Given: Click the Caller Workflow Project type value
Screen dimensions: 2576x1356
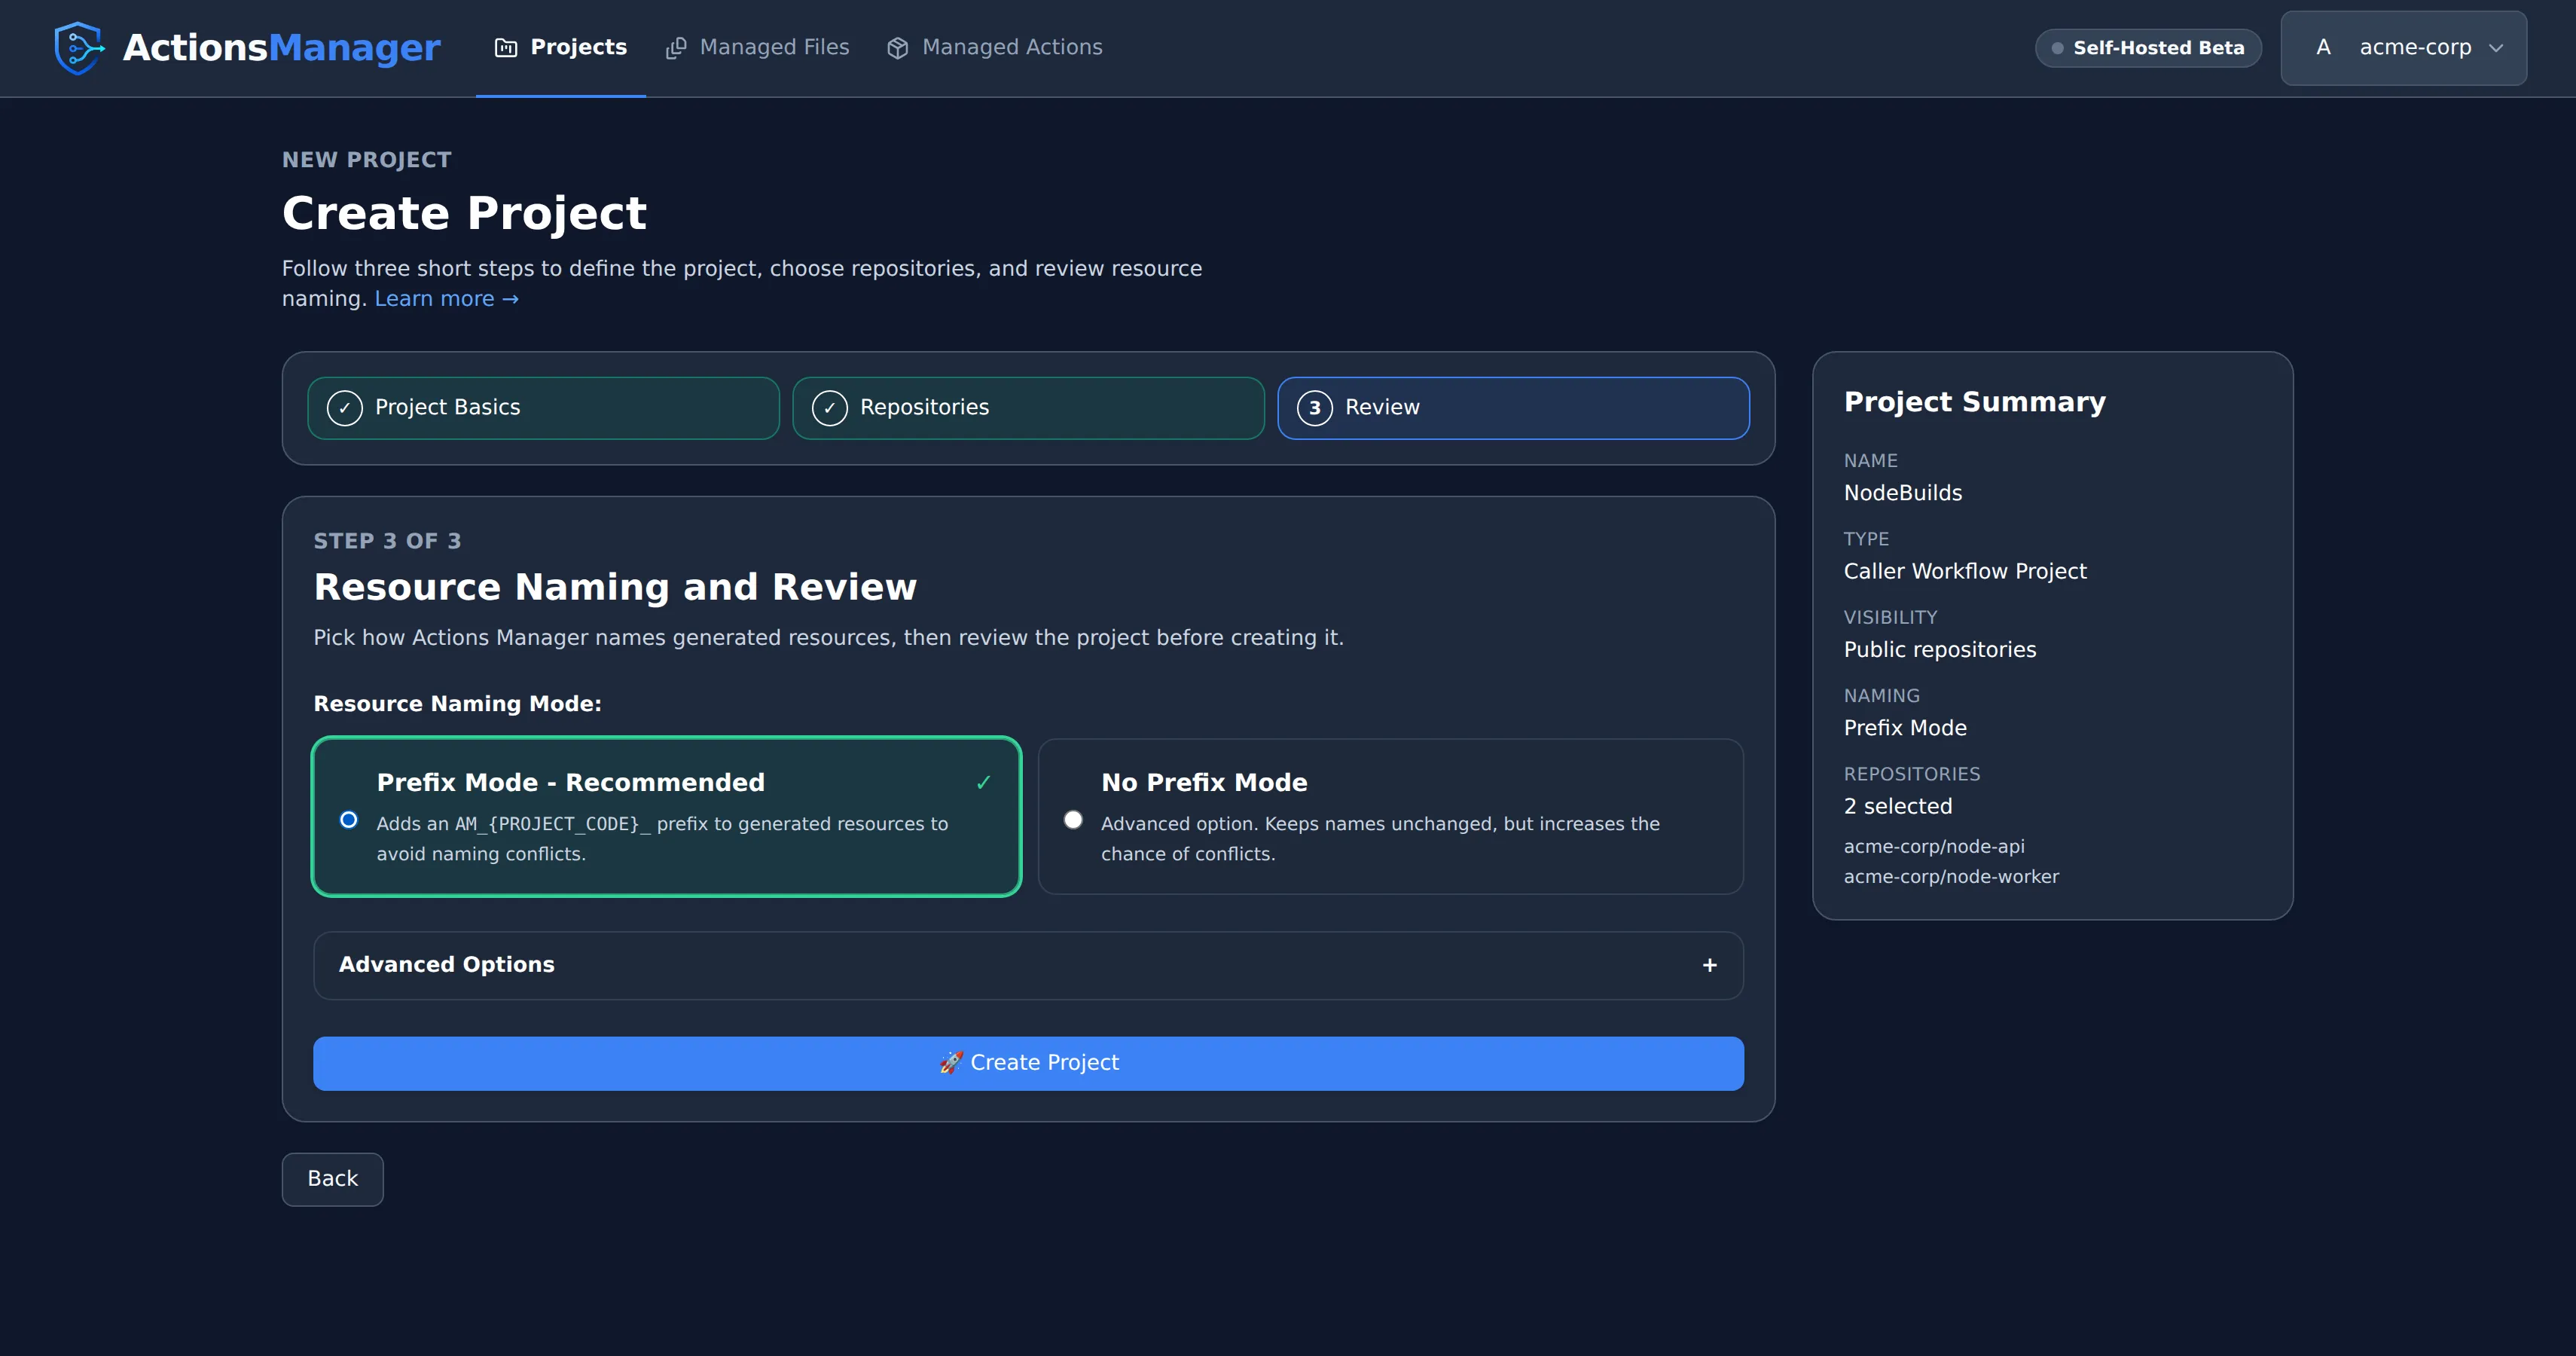Looking at the screenshot, I should click(1966, 571).
